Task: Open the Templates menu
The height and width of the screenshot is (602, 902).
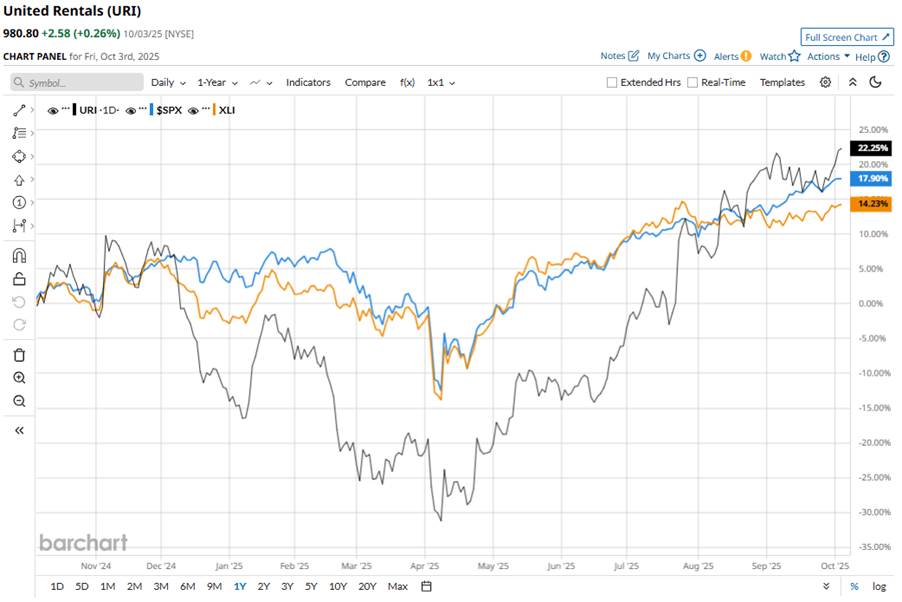Action: coord(782,82)
